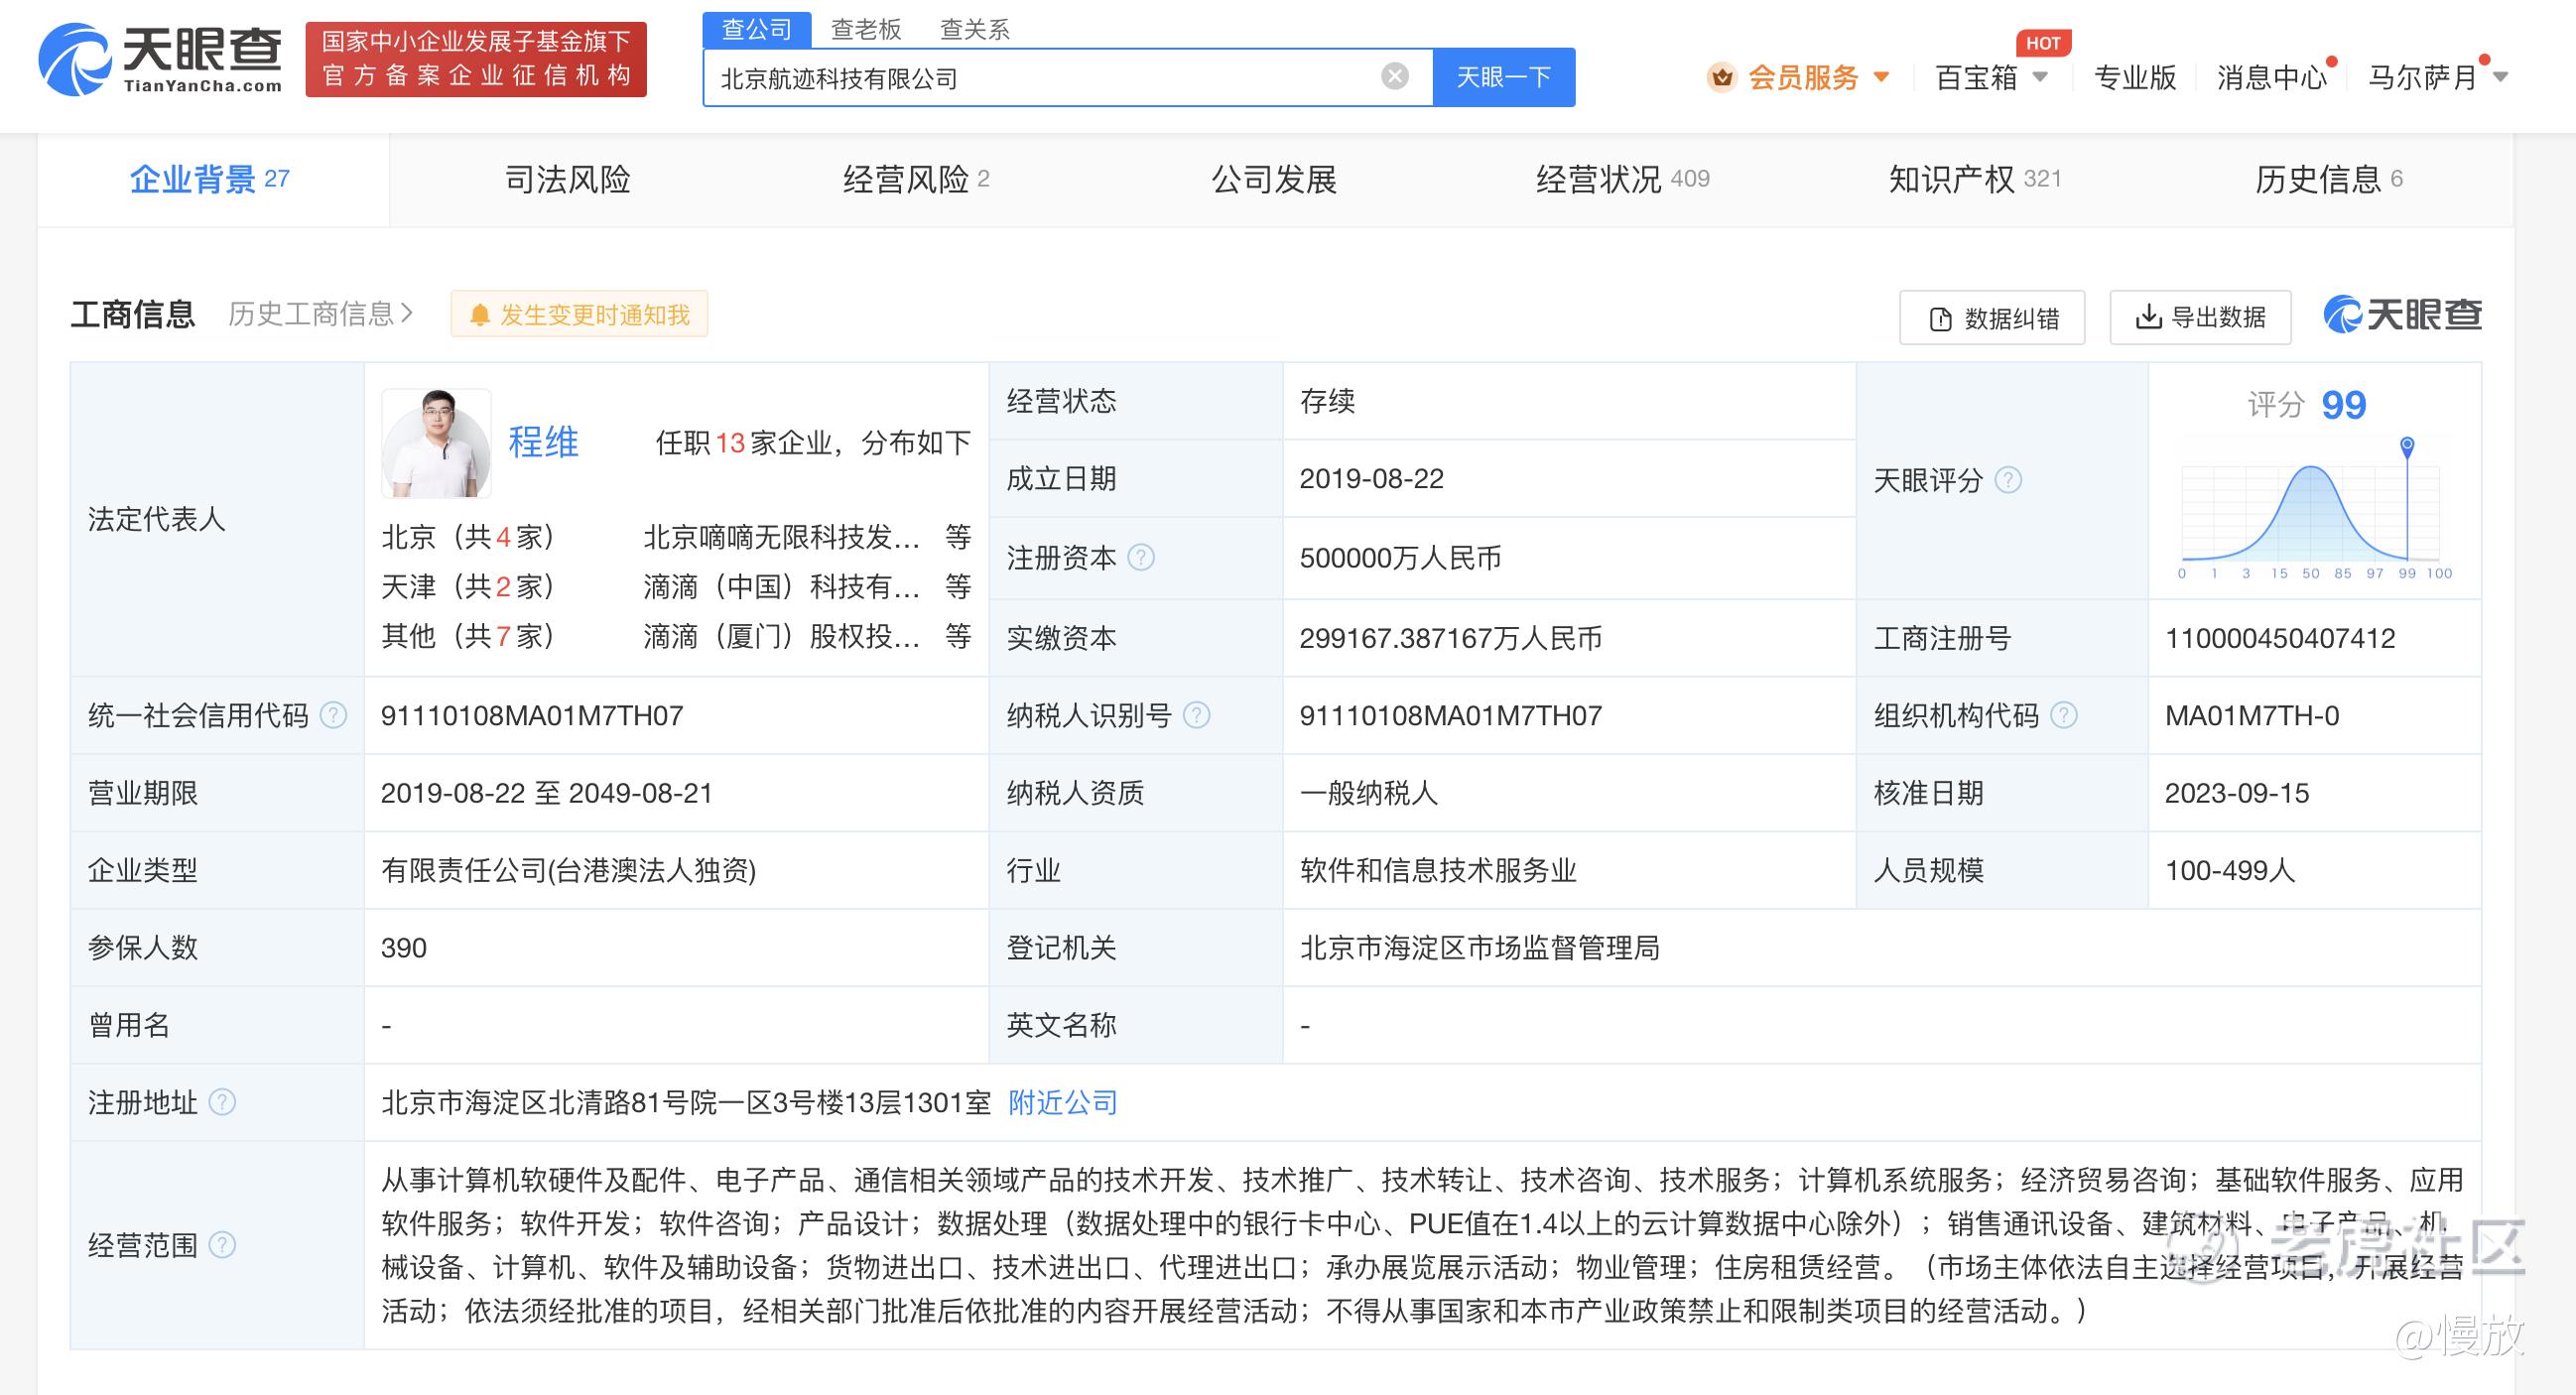Viewport: 2576px width, 1395px height.
Task: Click credit code 91110108MA01M7TH07 under 统一社会信用代码
Action: pos(532,715)
